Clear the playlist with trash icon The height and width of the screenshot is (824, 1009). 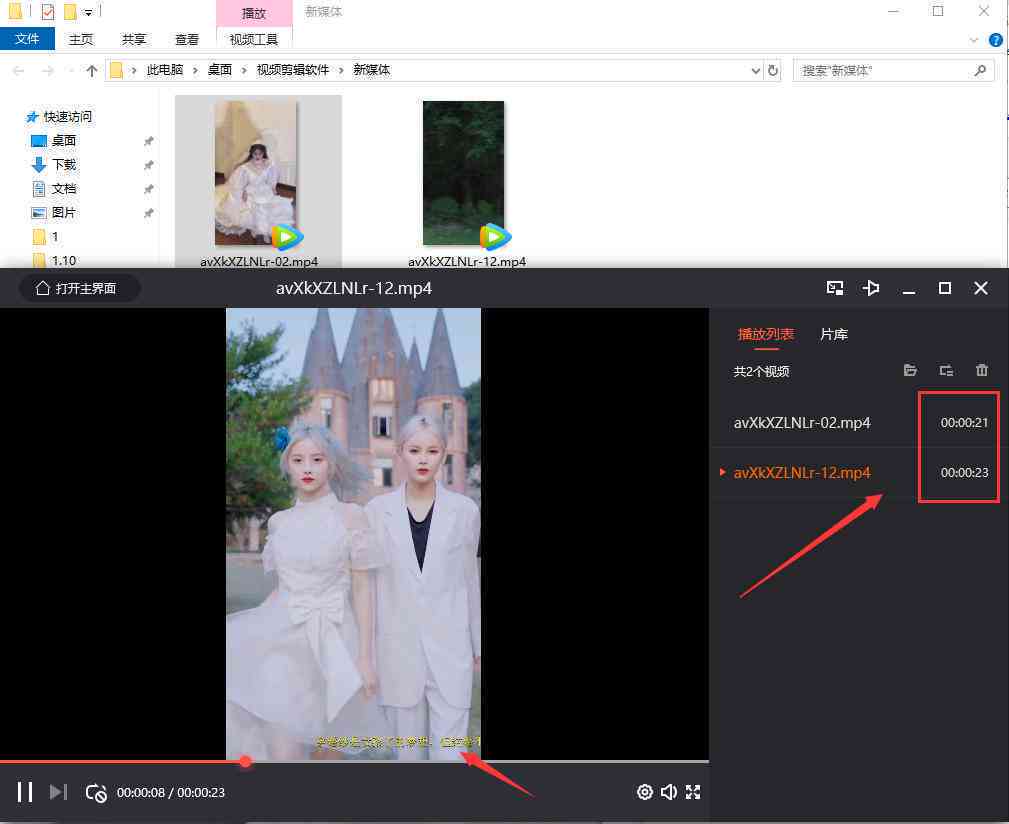tap(981, 371)
